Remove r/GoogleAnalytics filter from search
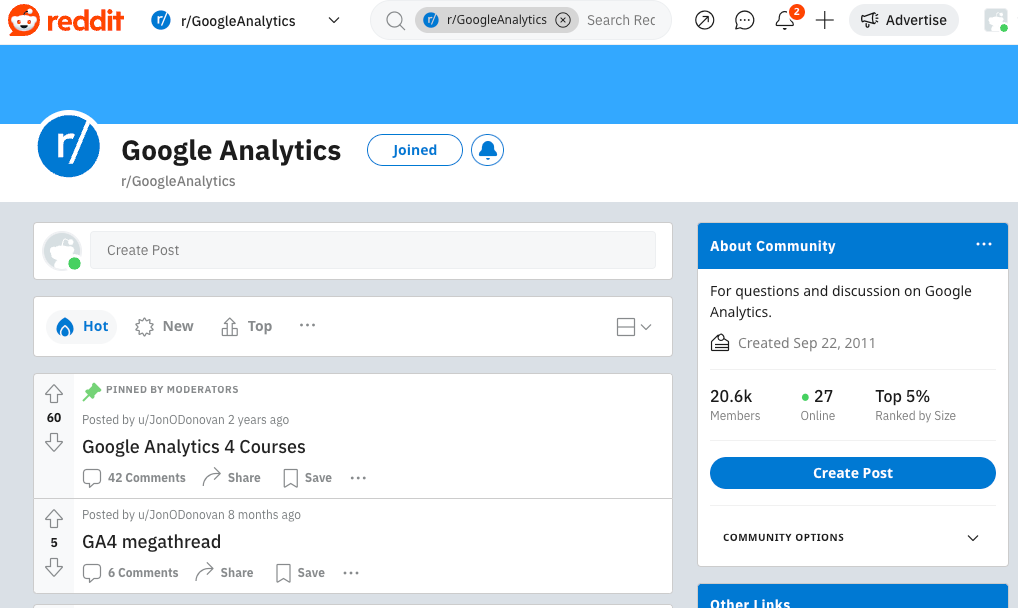1018x608 pixels. [x=563, y=20]
